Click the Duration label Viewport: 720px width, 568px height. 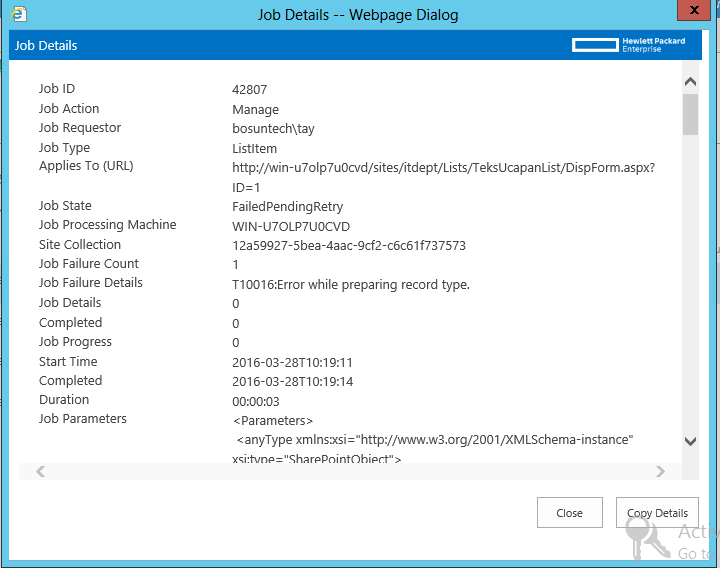(x=64, y=400)
